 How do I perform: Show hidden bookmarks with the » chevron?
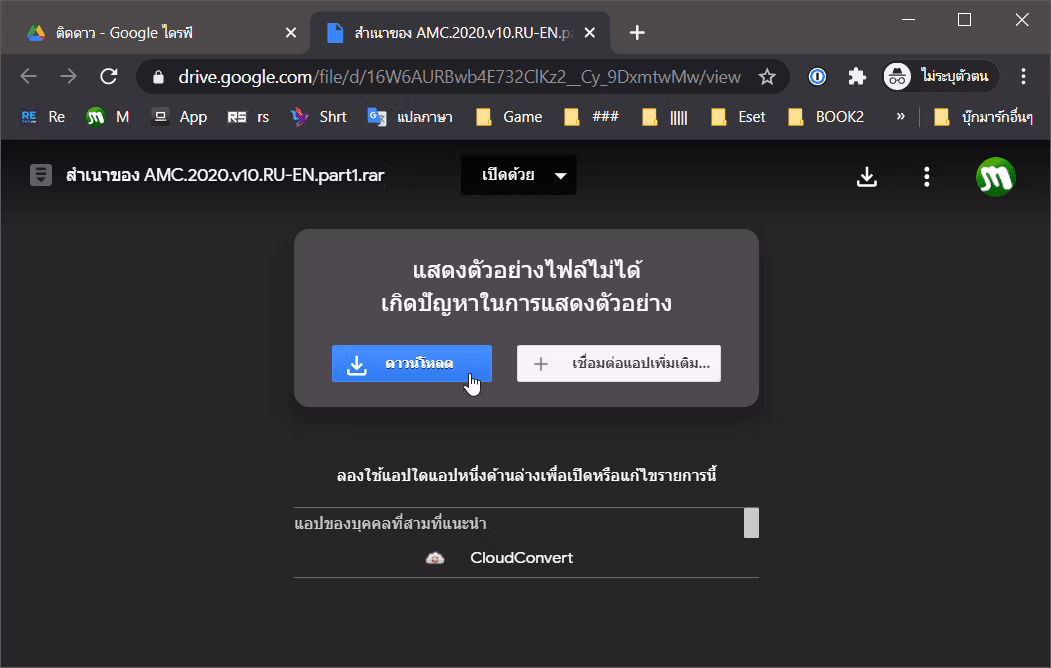coord(900,117)
